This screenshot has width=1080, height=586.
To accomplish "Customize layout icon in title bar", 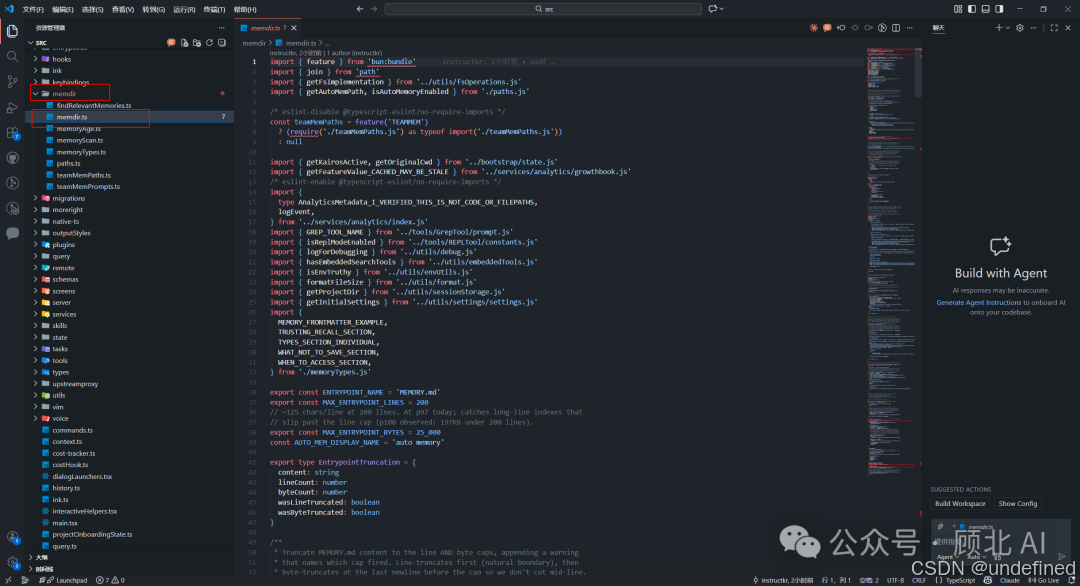I will click(958, 9).
